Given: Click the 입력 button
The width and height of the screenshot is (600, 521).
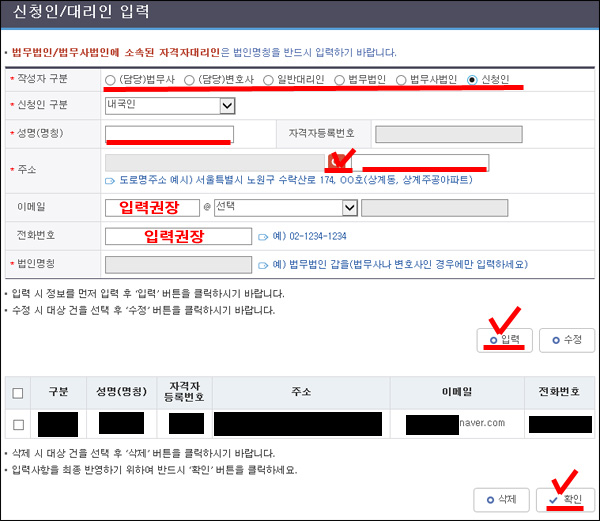Looking at the screenshot, I should point(504,340).
